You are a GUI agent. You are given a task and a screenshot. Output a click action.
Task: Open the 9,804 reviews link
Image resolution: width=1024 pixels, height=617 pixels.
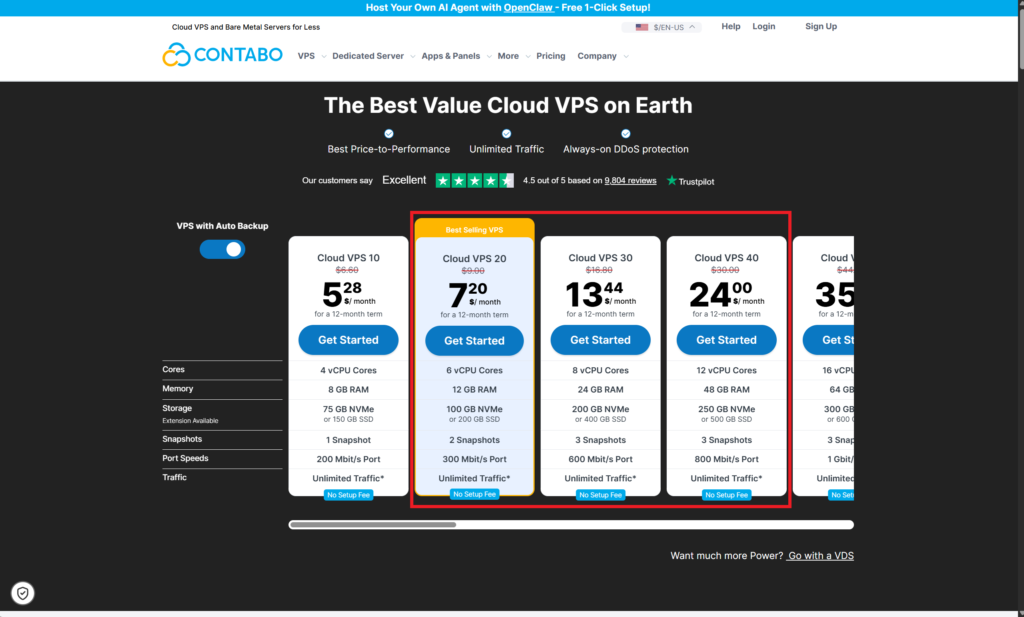click(630, 181)
